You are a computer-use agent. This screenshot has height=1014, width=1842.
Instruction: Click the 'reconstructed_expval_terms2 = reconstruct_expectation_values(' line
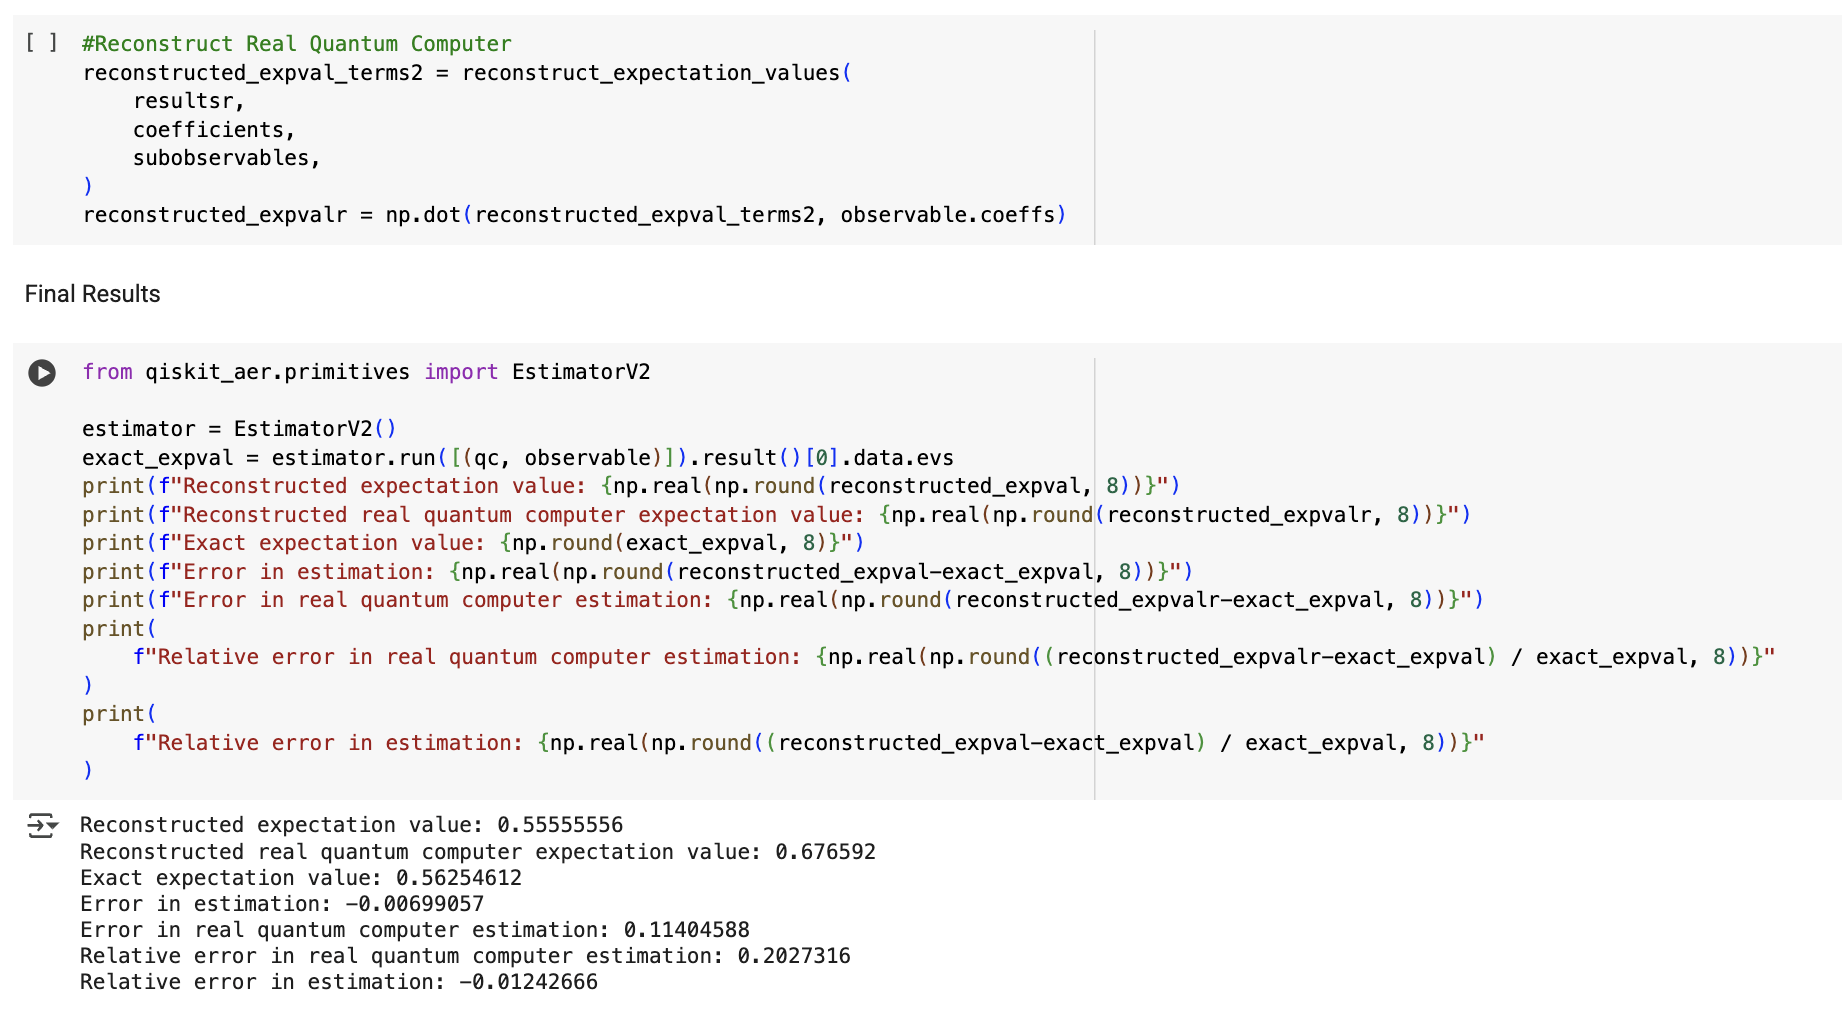467,73
